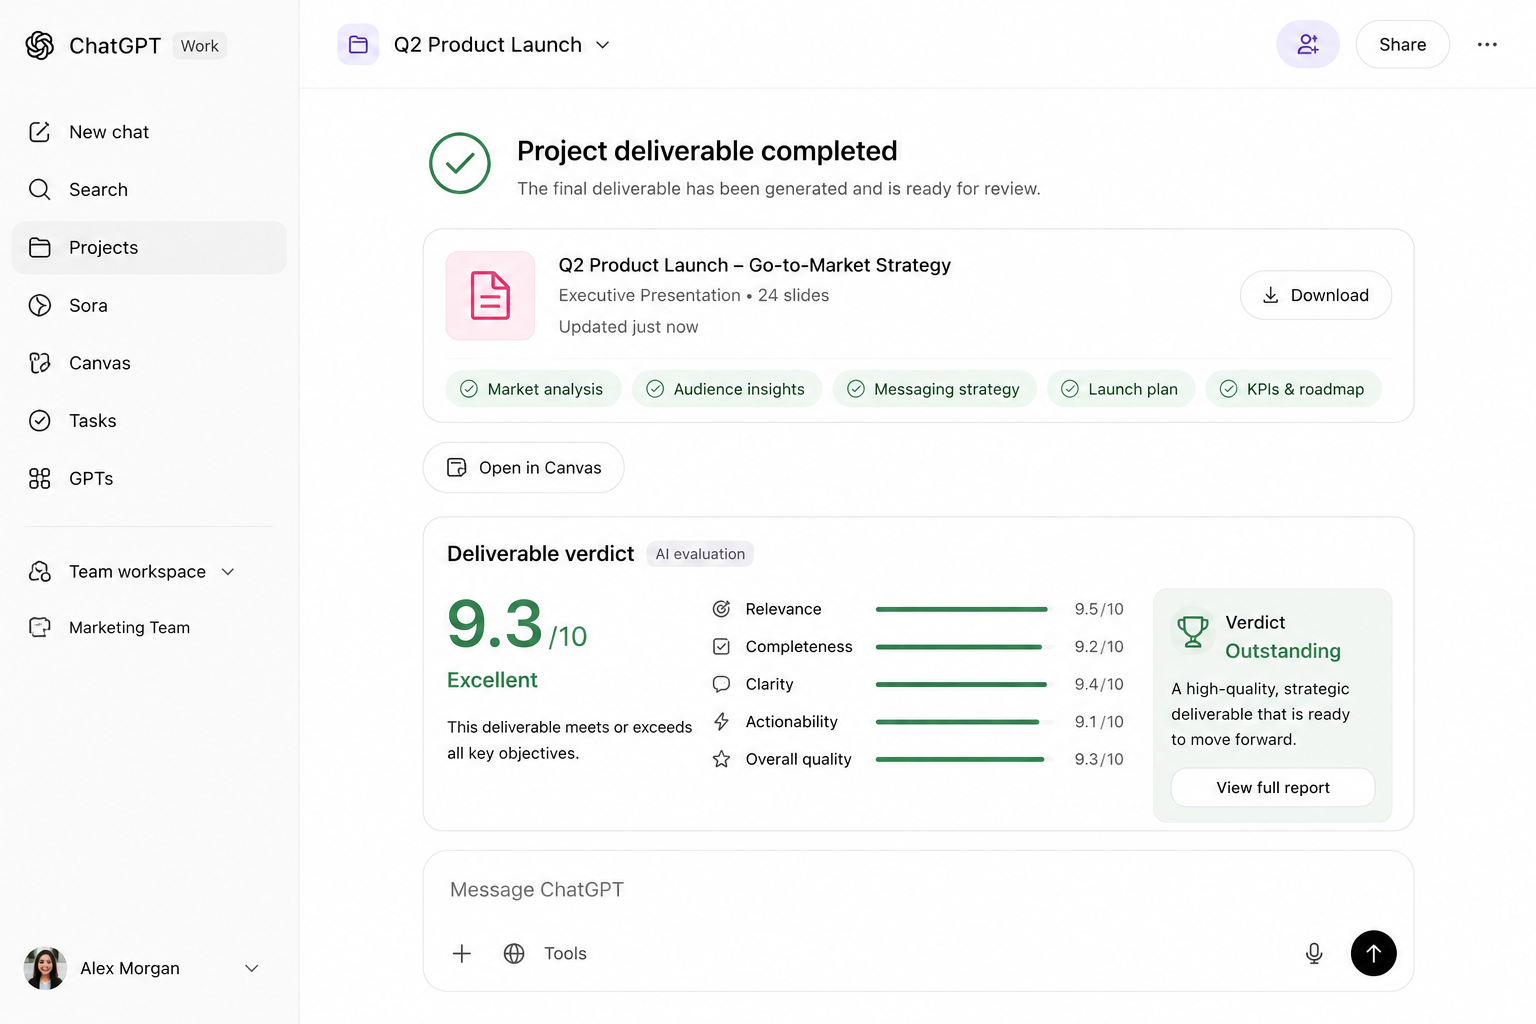Click Open in Canvas button
1536x1024 pixels.
(523, 467)
